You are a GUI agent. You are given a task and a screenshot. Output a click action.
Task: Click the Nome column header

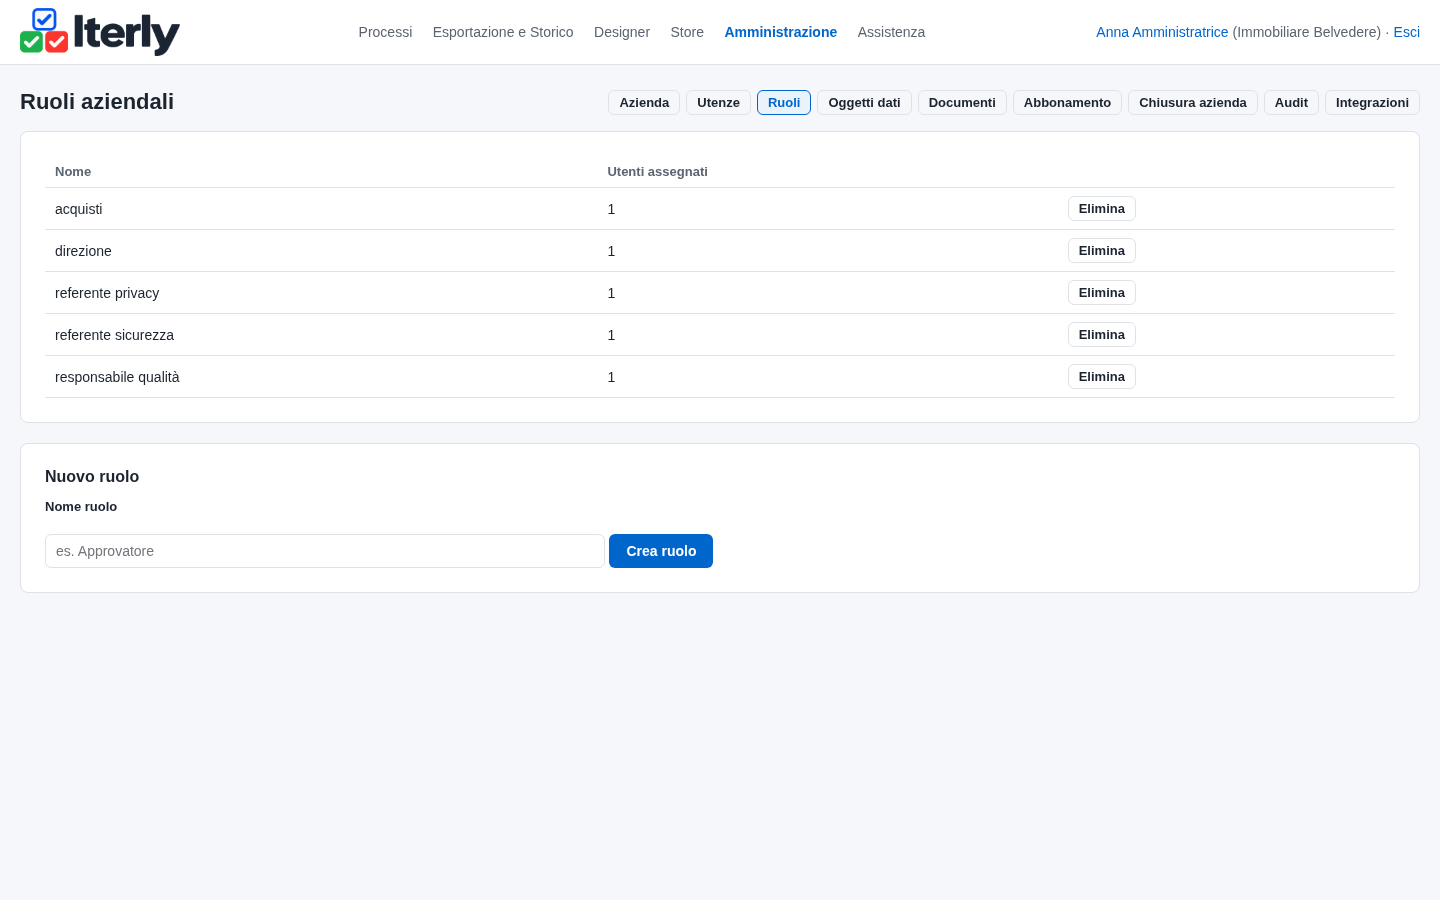point(73,172)
